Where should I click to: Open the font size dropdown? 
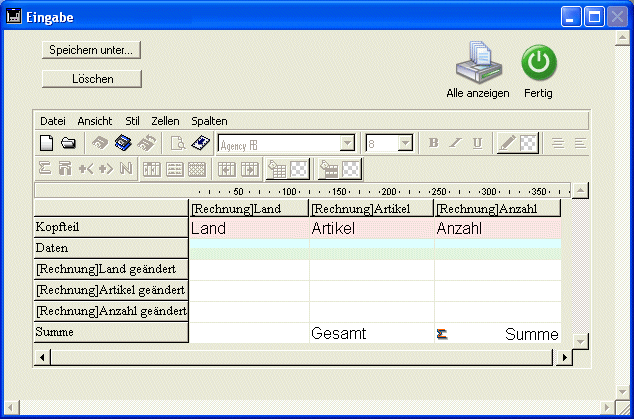pos(405,143)
